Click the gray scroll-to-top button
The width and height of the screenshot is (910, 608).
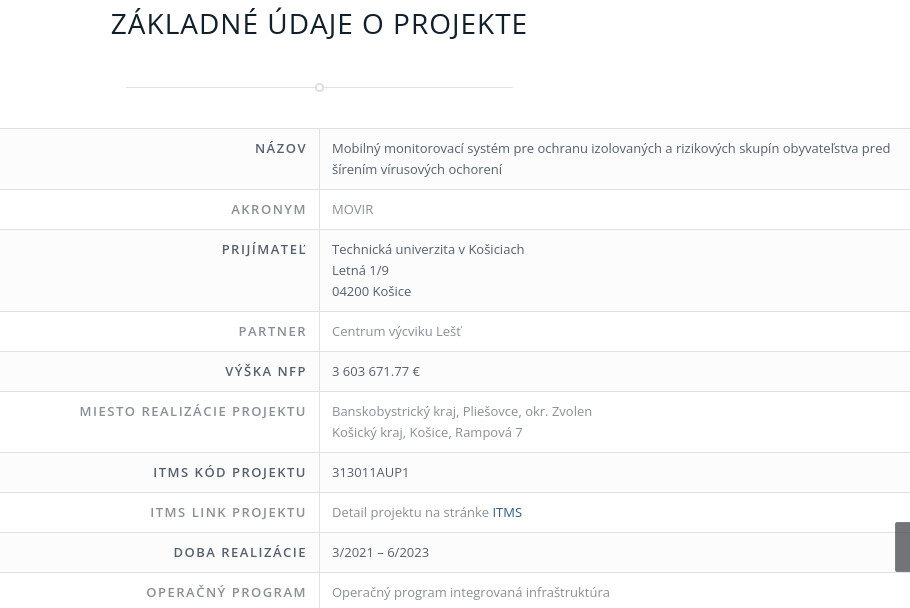pos(902,546)
